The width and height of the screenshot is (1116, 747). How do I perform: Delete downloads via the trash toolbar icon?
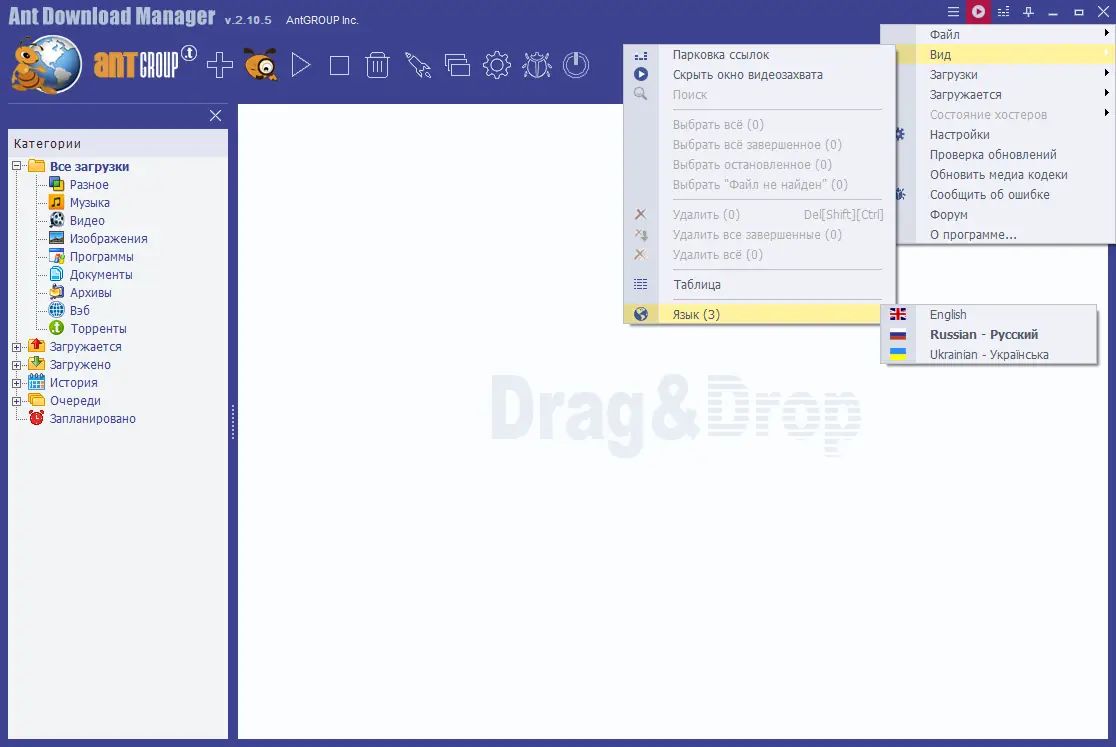(x=378, y=64)
